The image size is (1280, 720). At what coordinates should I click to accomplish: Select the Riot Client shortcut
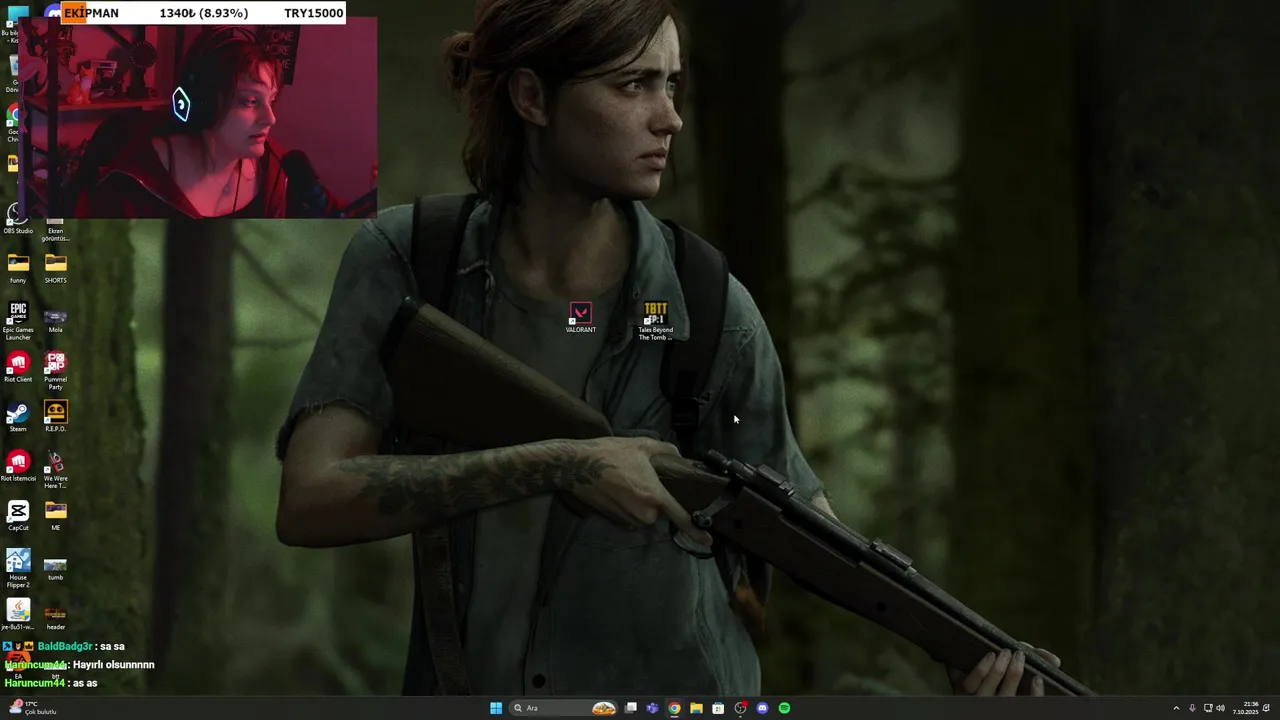[18, 367]
